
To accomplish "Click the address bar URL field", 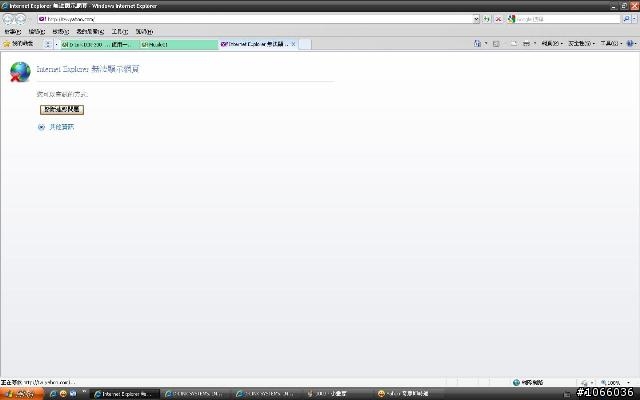I will [x=255, y=19].
